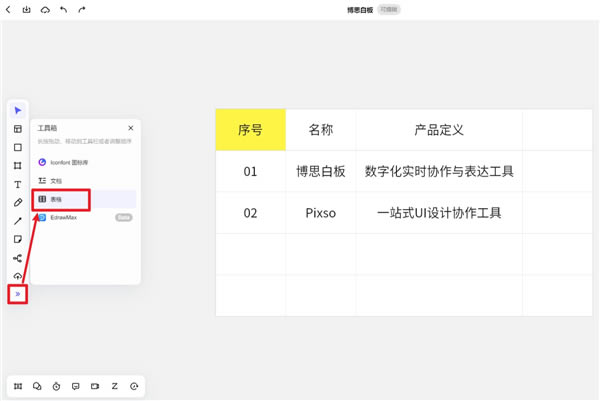Pick the sticky note tool
The image size is (600, 401).
pyautogui.click(x=17, y=239)
